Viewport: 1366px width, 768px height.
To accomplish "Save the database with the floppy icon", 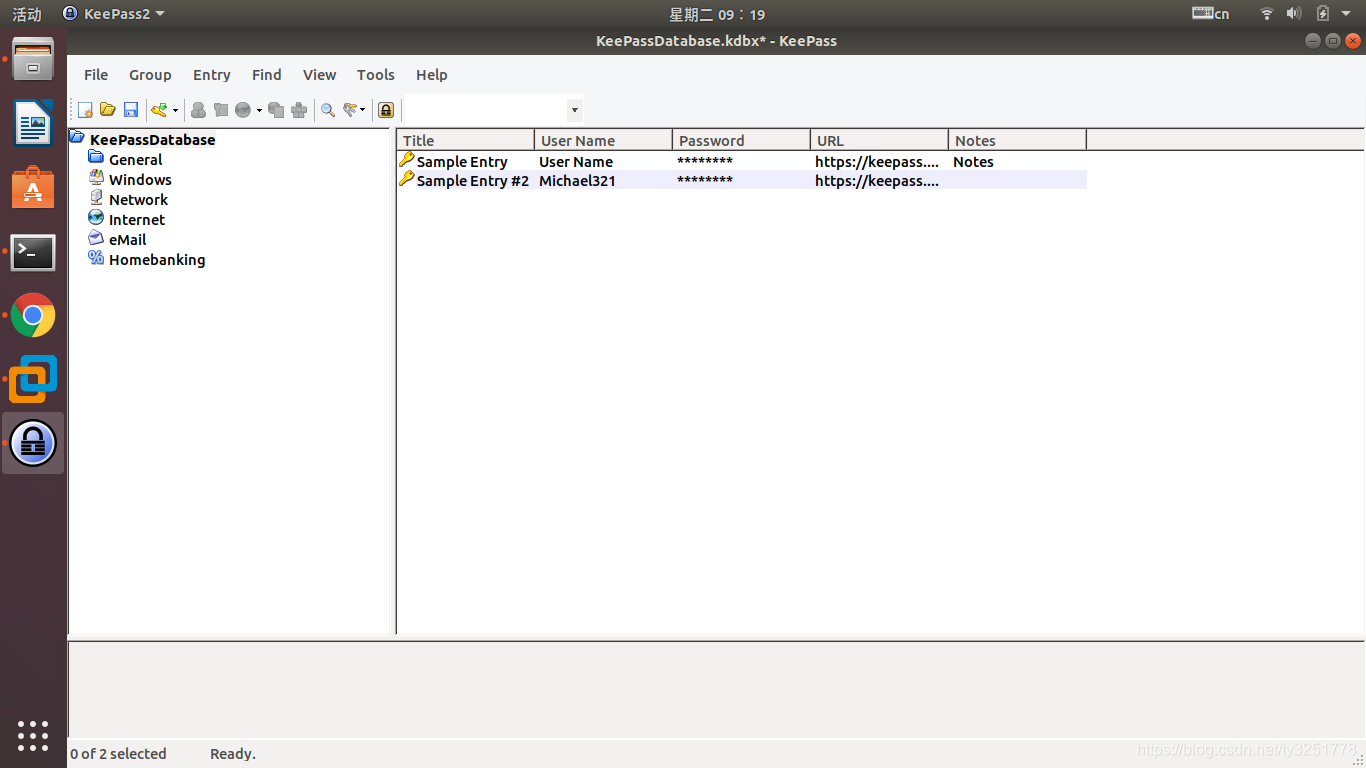I will [x=131, y=110].
